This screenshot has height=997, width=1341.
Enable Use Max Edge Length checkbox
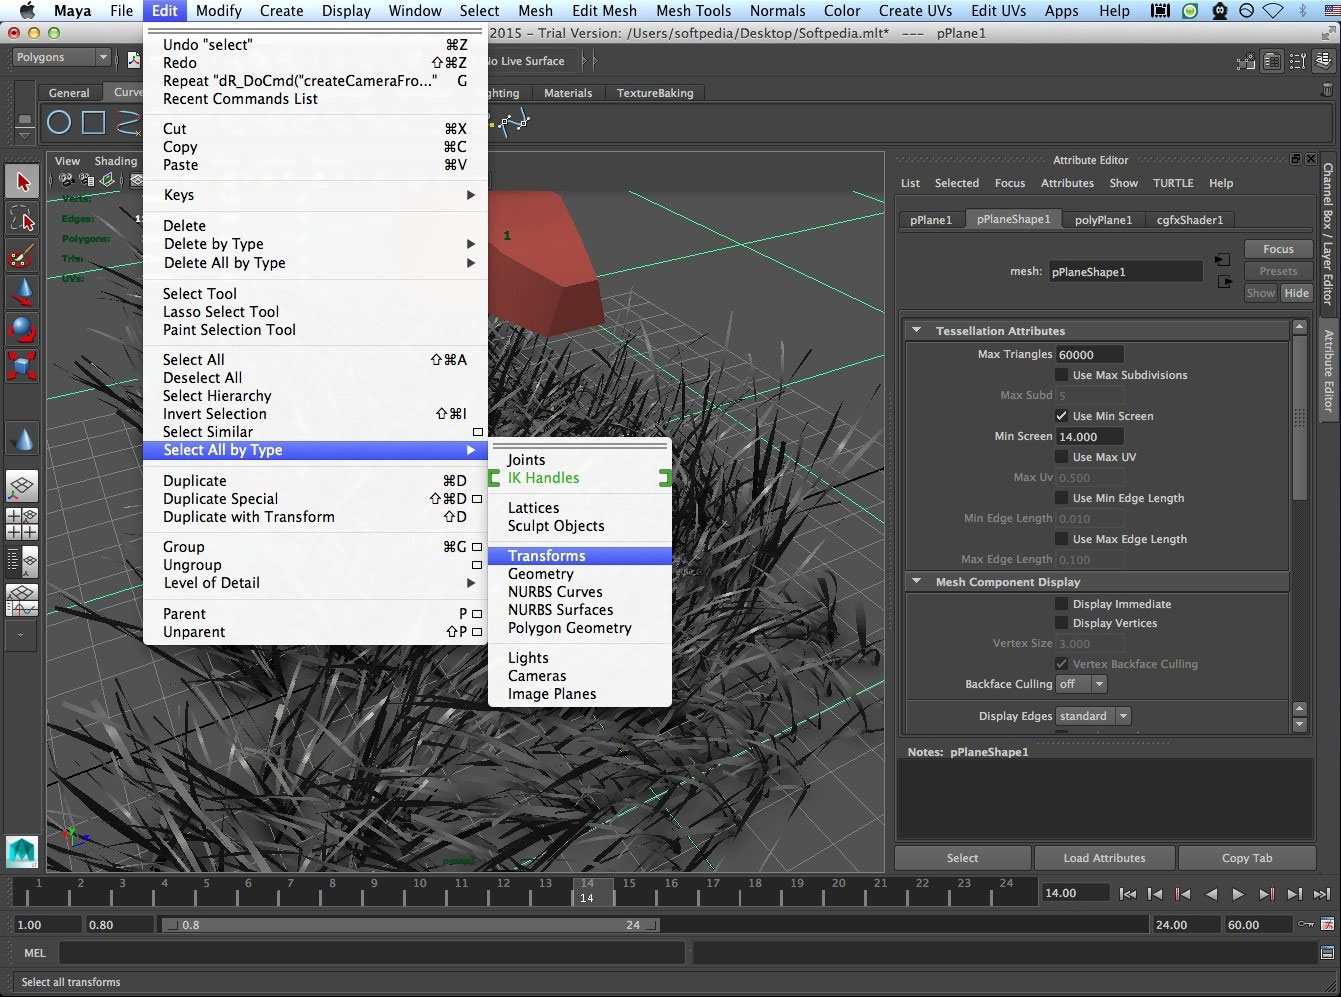[1062, 539]
